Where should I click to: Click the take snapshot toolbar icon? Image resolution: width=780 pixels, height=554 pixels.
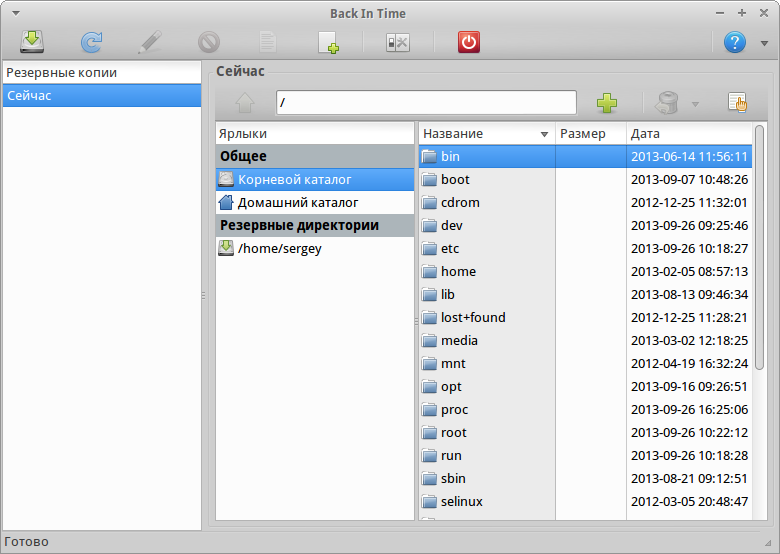pyautogui.click(x=31, y=42)
